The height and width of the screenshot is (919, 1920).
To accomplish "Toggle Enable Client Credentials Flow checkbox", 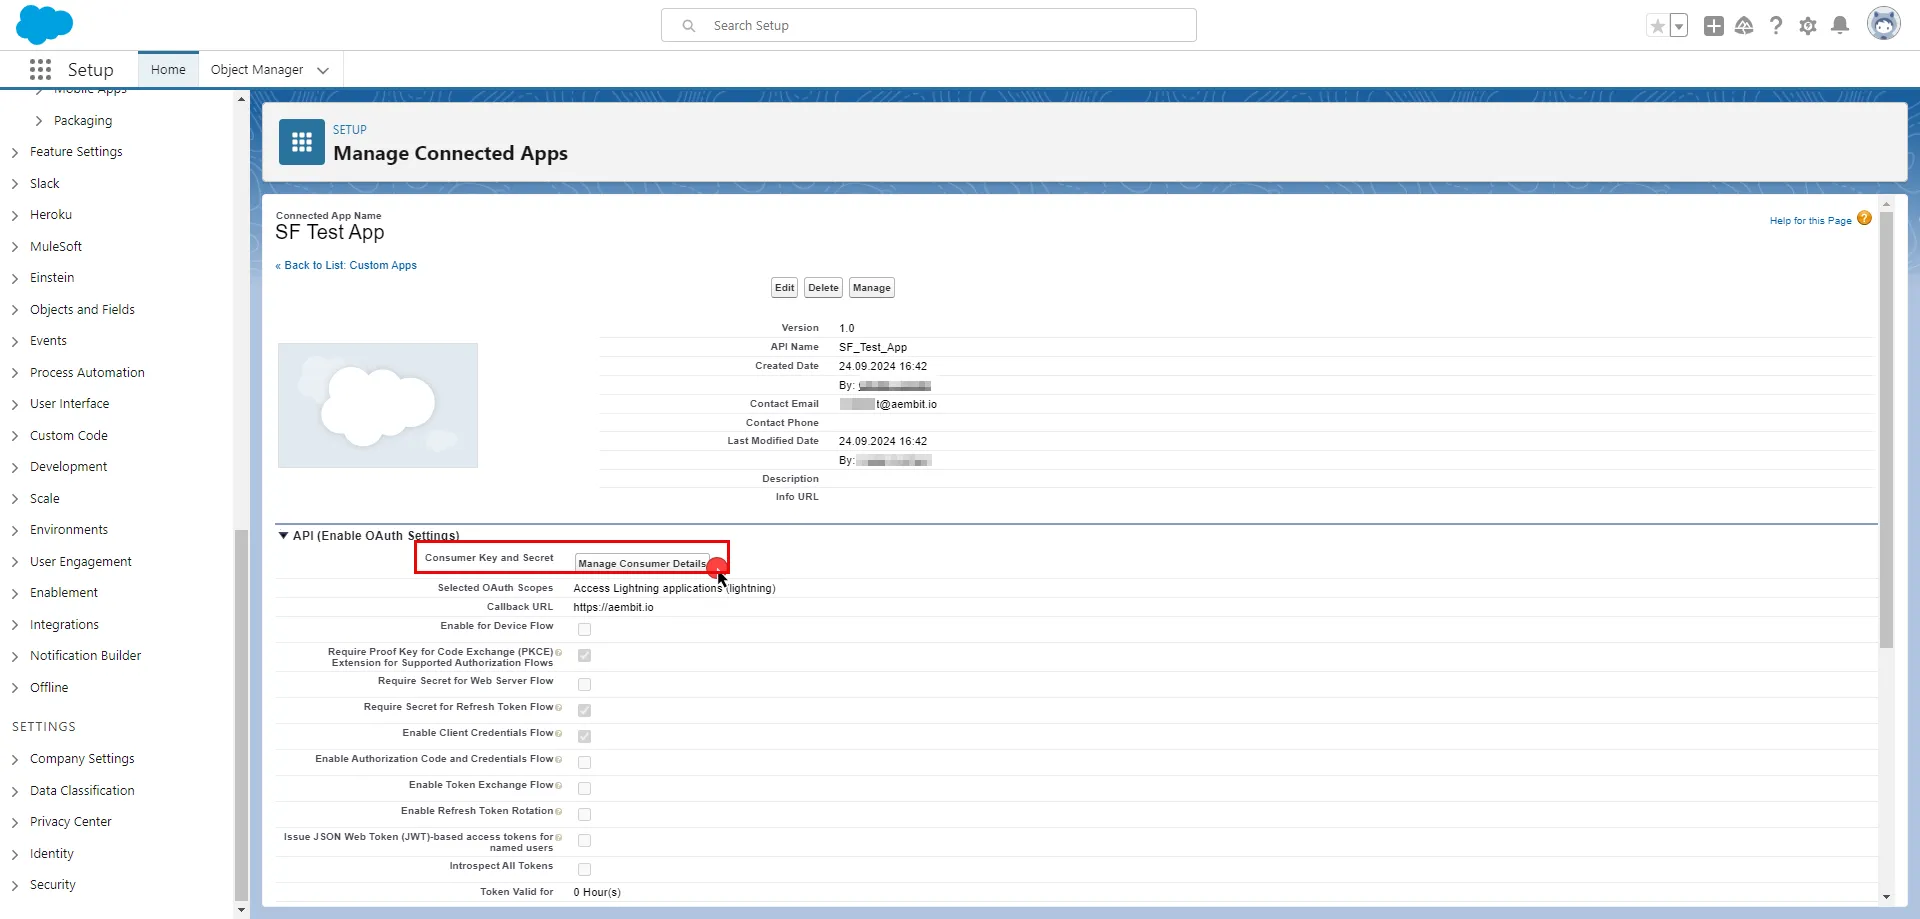I will (584, 736).
